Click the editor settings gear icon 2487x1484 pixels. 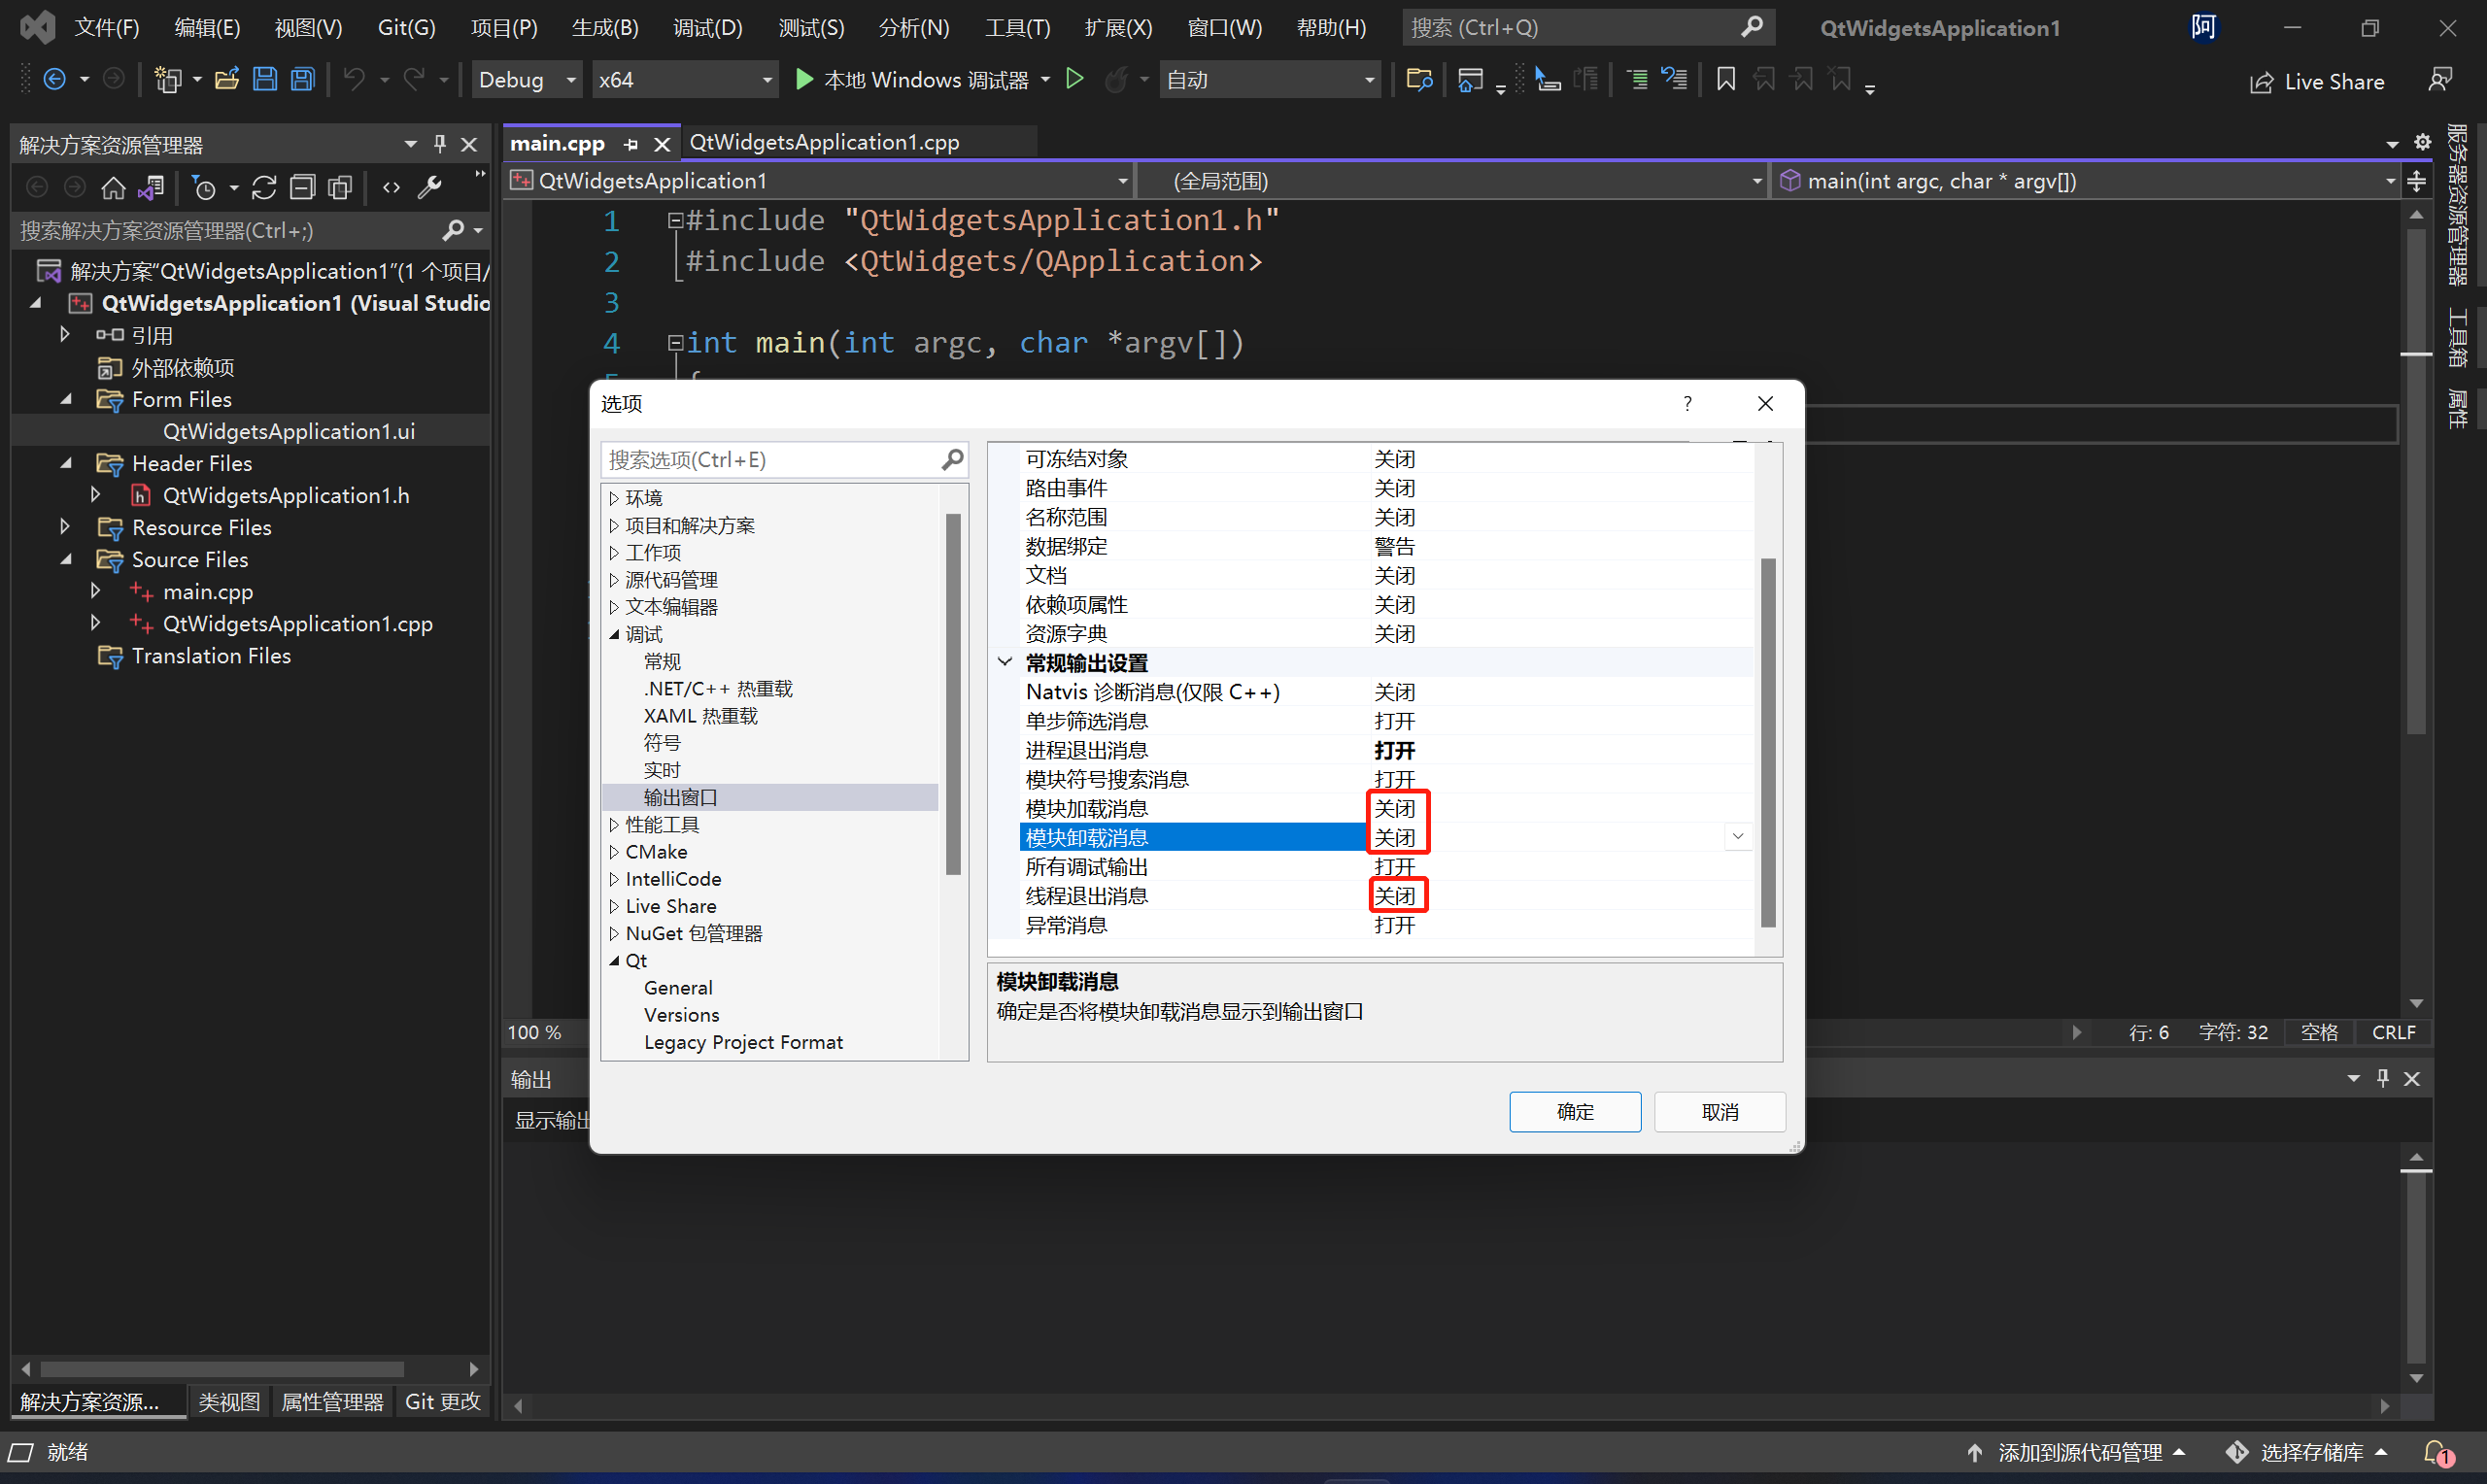(2422, 142)
